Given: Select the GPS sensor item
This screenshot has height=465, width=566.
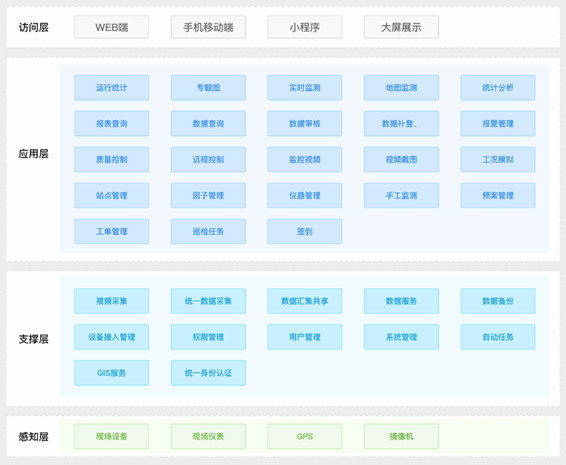Looking at the screenshot, I should 305,436.
